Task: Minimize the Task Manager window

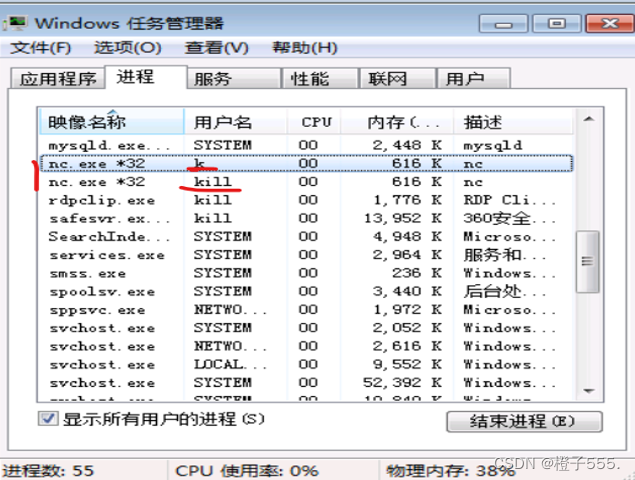Action: click(x=503, y=23)
